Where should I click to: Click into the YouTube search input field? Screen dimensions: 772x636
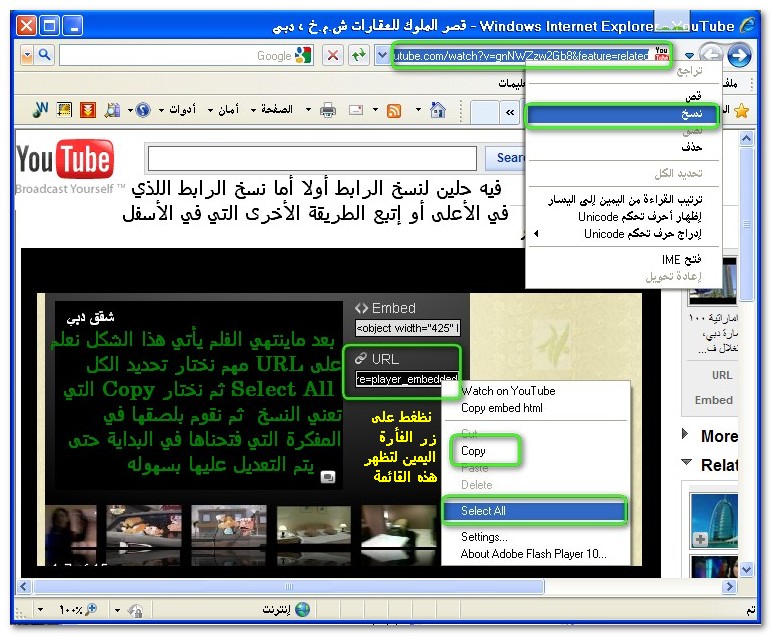click(x=312, y=158)
